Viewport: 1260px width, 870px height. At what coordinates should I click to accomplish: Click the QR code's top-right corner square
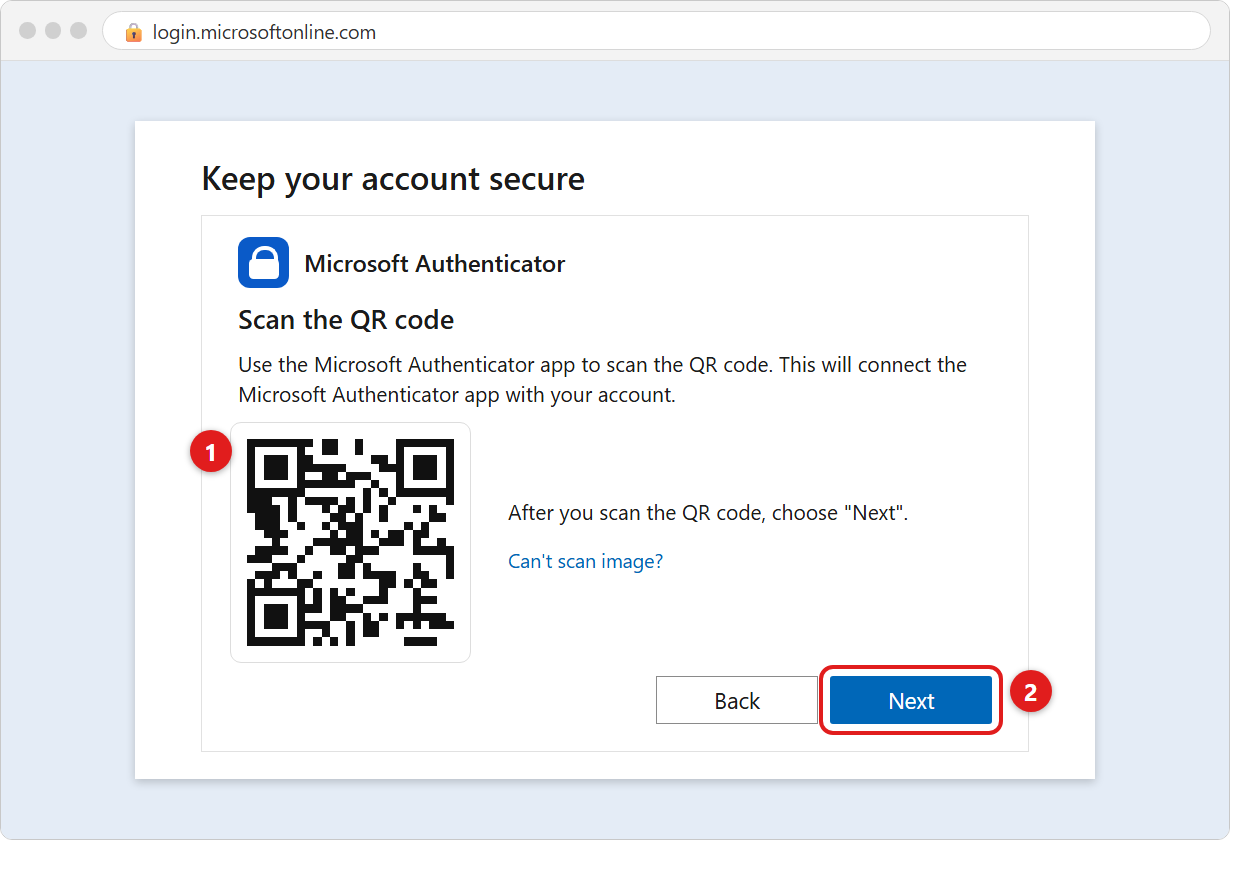tap(425, 467)
